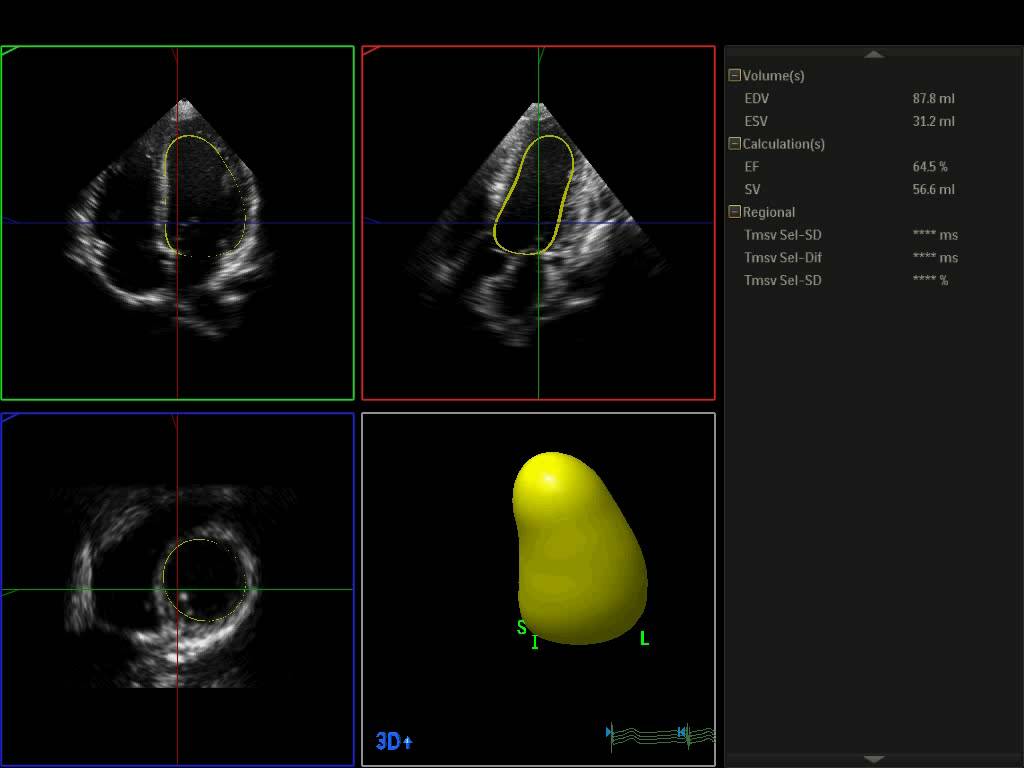
Task: Click green-framed view's corner tab
Action: coord(11,51)
